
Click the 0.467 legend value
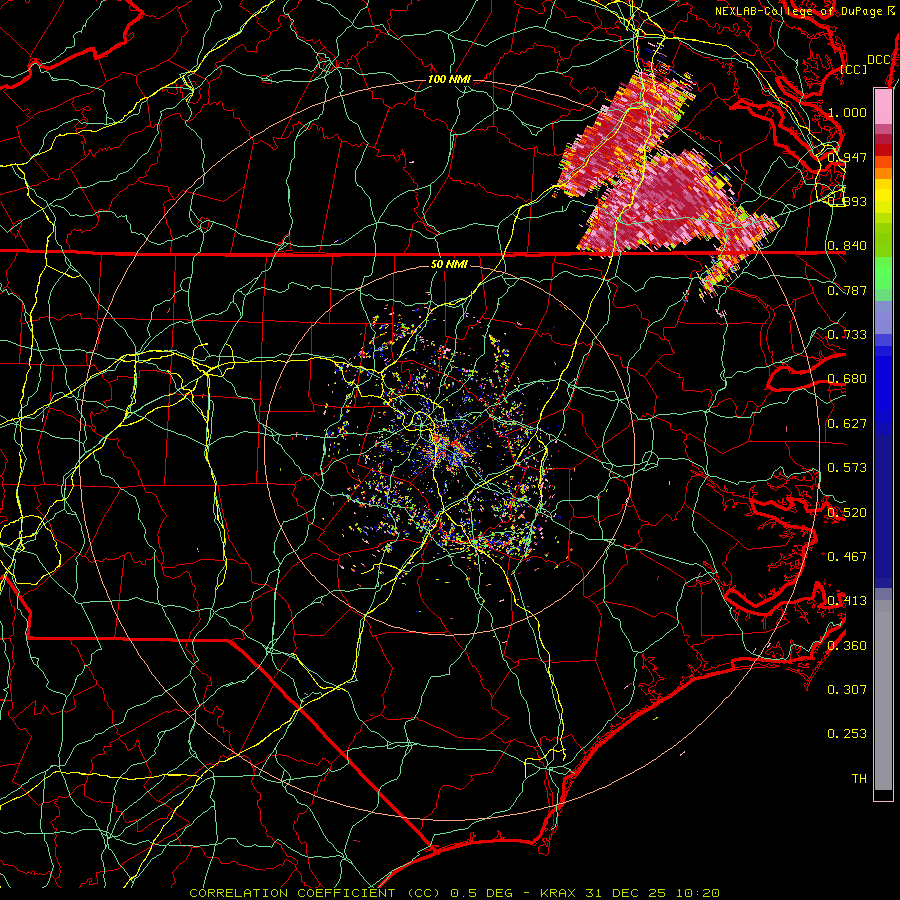pos(847,557)
